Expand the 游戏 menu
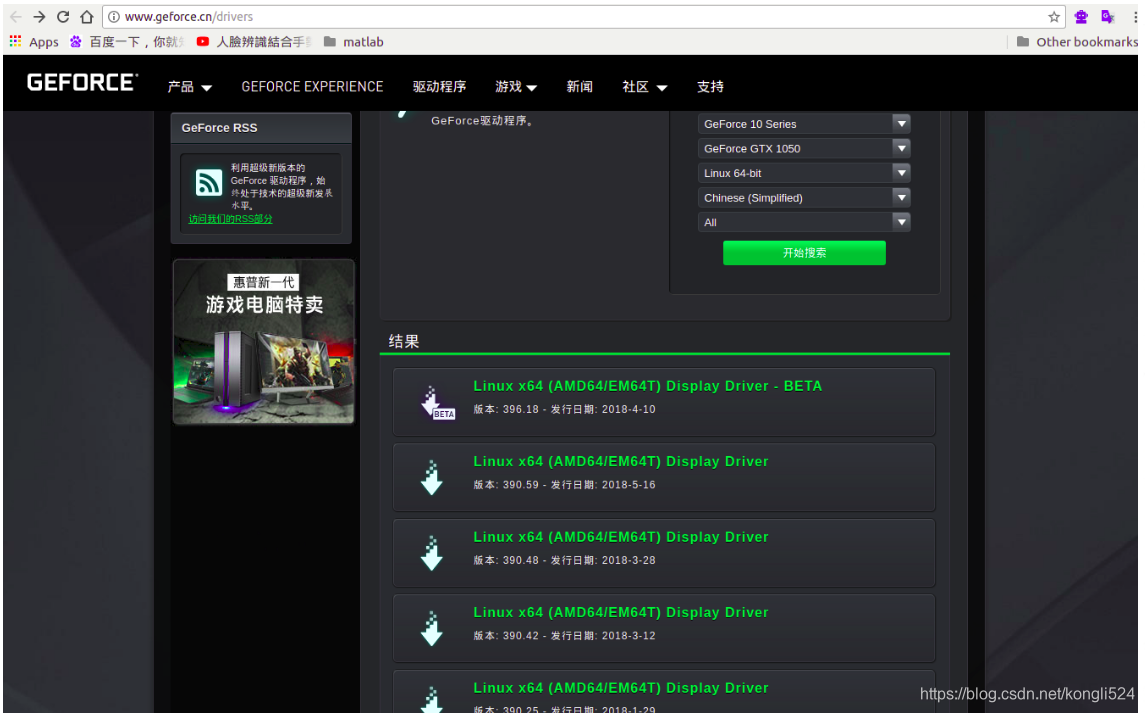Screen dimensions: 1145x713 click(516, 87)
